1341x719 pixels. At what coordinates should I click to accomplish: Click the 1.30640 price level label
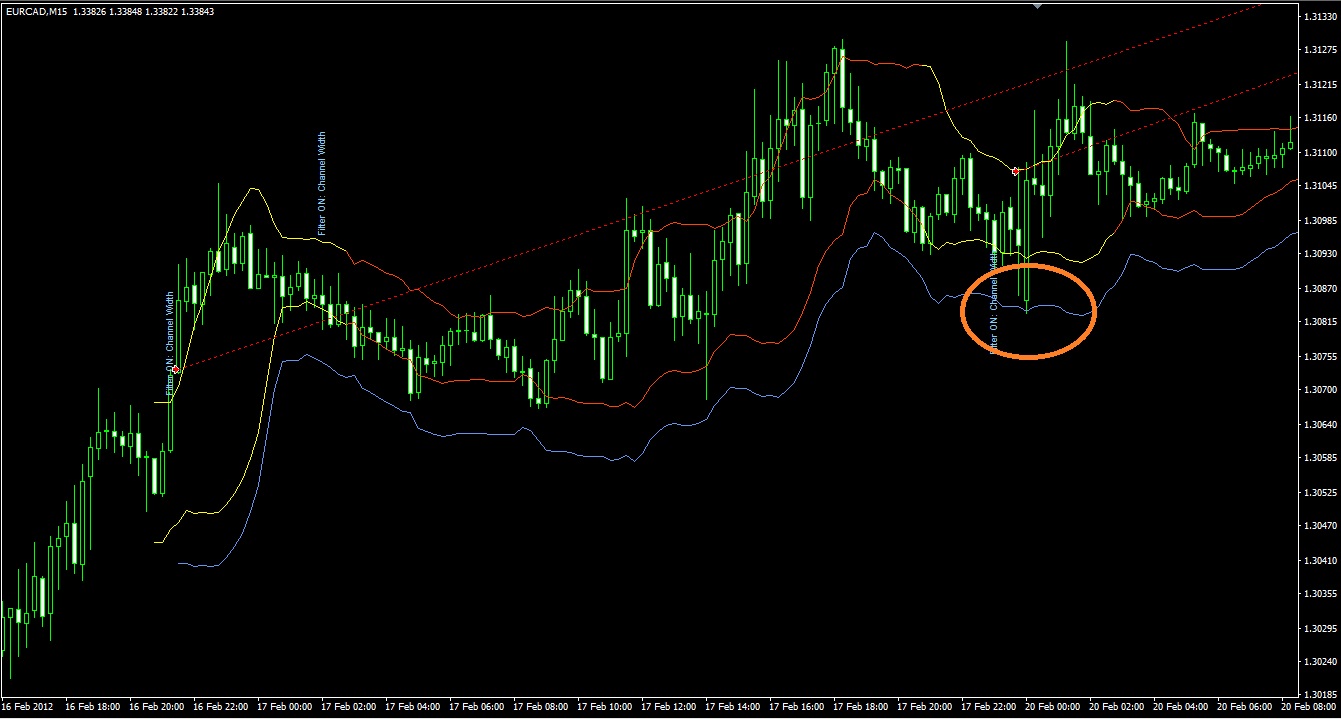point(1321,425)
